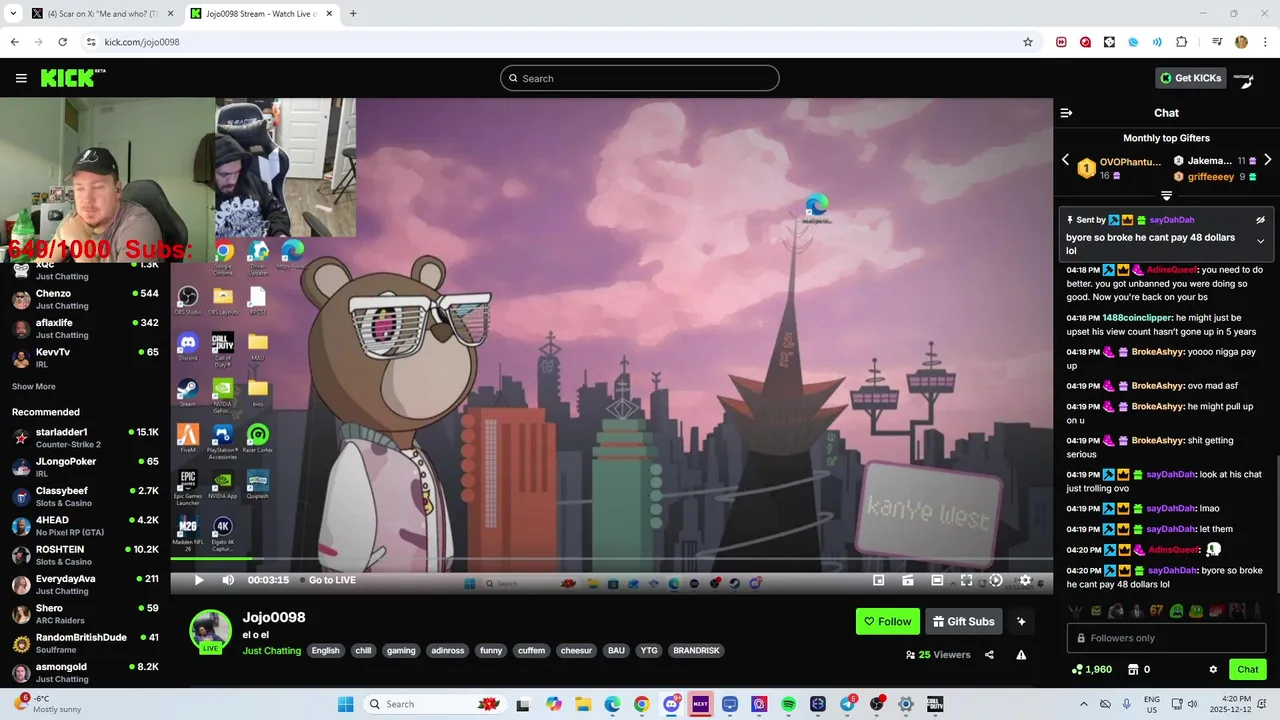Play the video
Viewport: 1280px width, 720px height.
(198, 580)
